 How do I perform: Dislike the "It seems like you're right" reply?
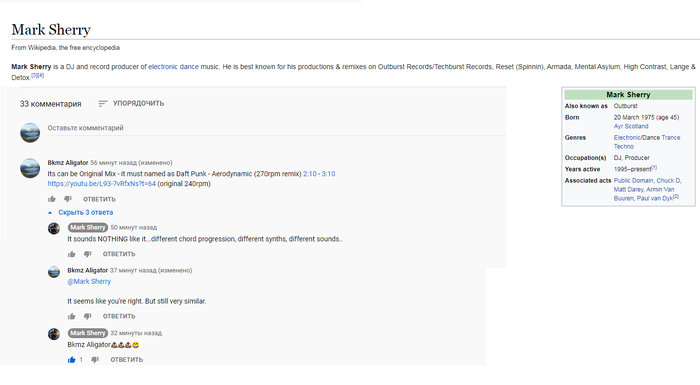pyautogui.click(x=88, y=316)
